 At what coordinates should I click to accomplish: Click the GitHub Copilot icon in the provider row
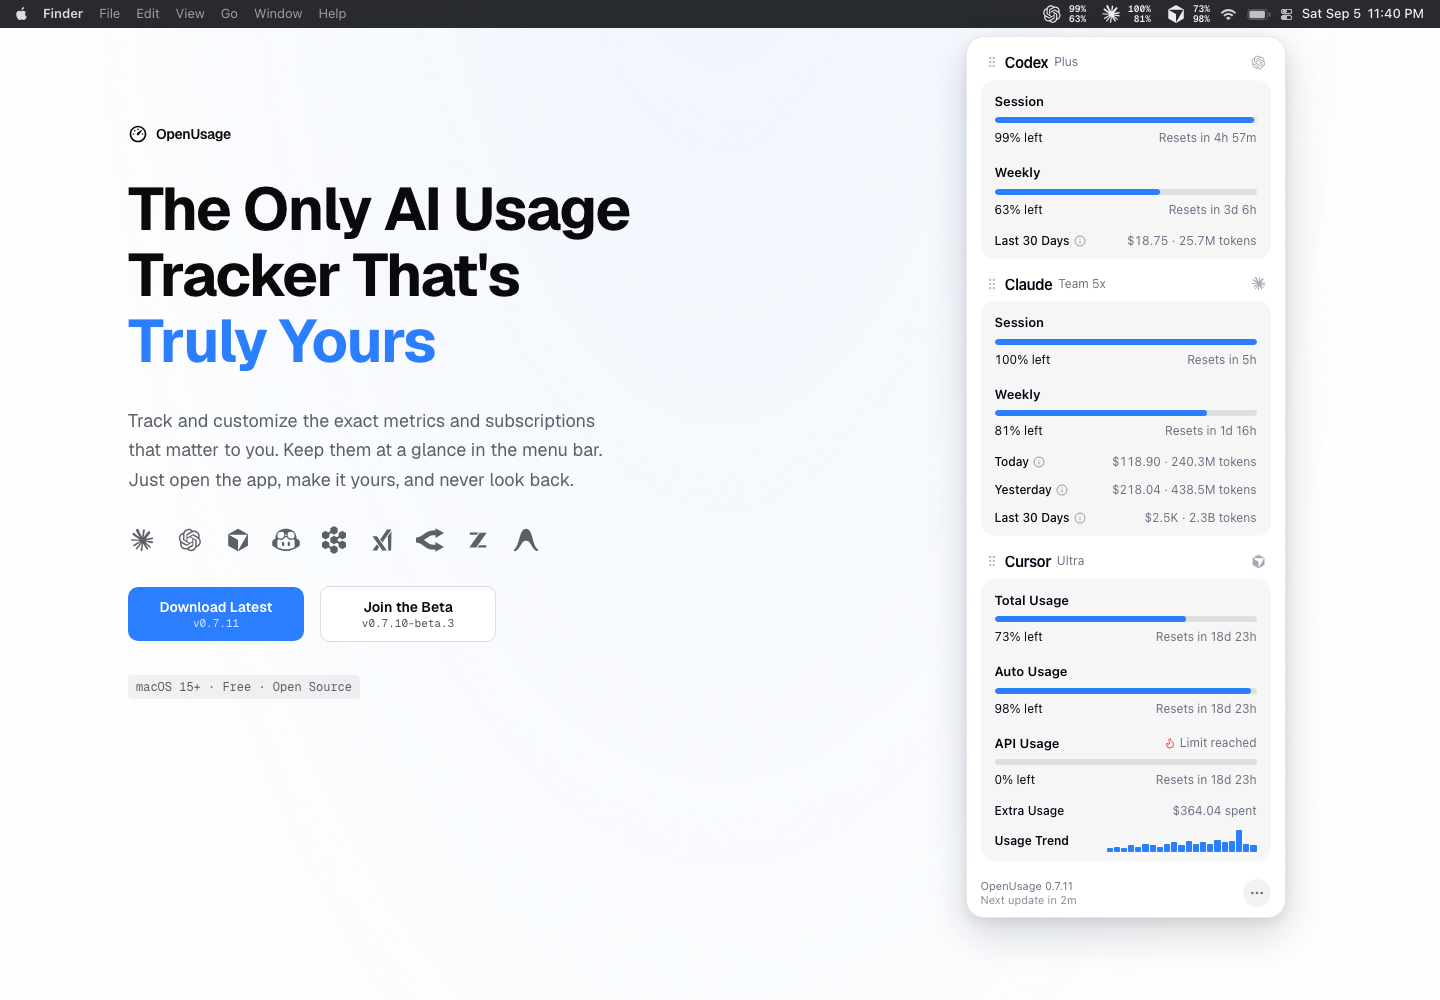click(286, 540)
